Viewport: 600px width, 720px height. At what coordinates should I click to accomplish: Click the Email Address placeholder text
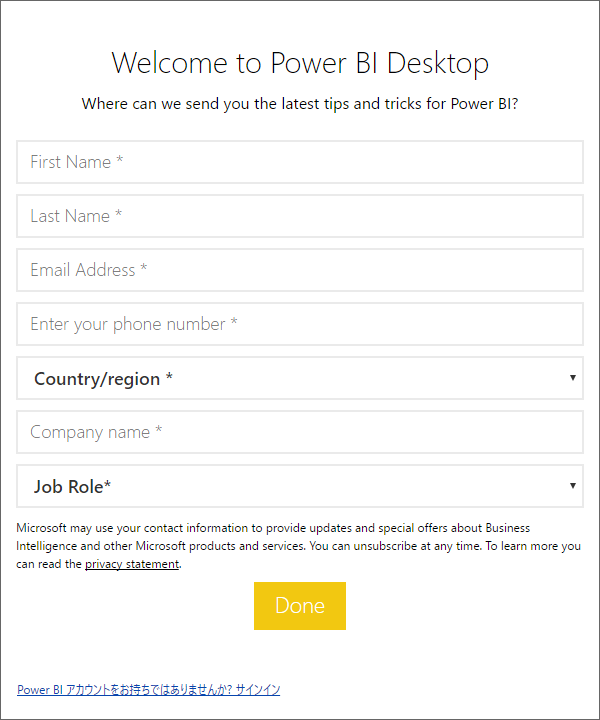tap(89, 270)
